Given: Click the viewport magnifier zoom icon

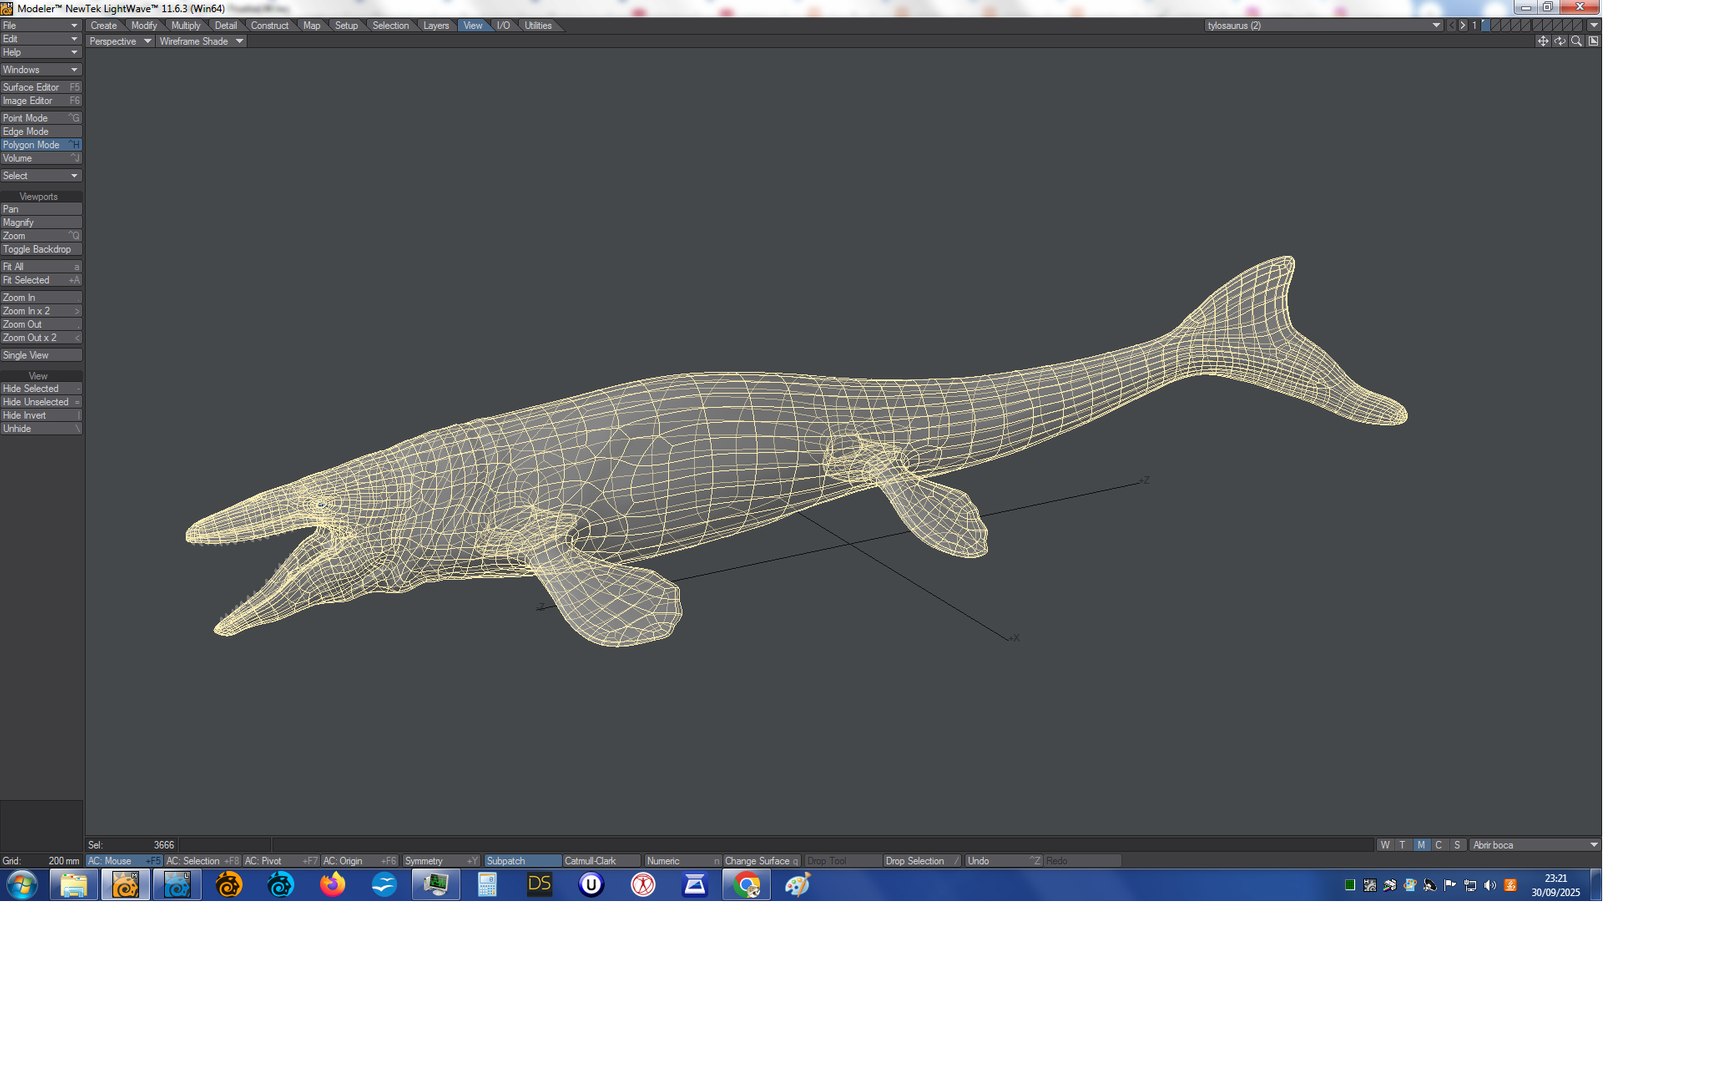Looking at the screenshot, I should click(x=1577, y=41).
